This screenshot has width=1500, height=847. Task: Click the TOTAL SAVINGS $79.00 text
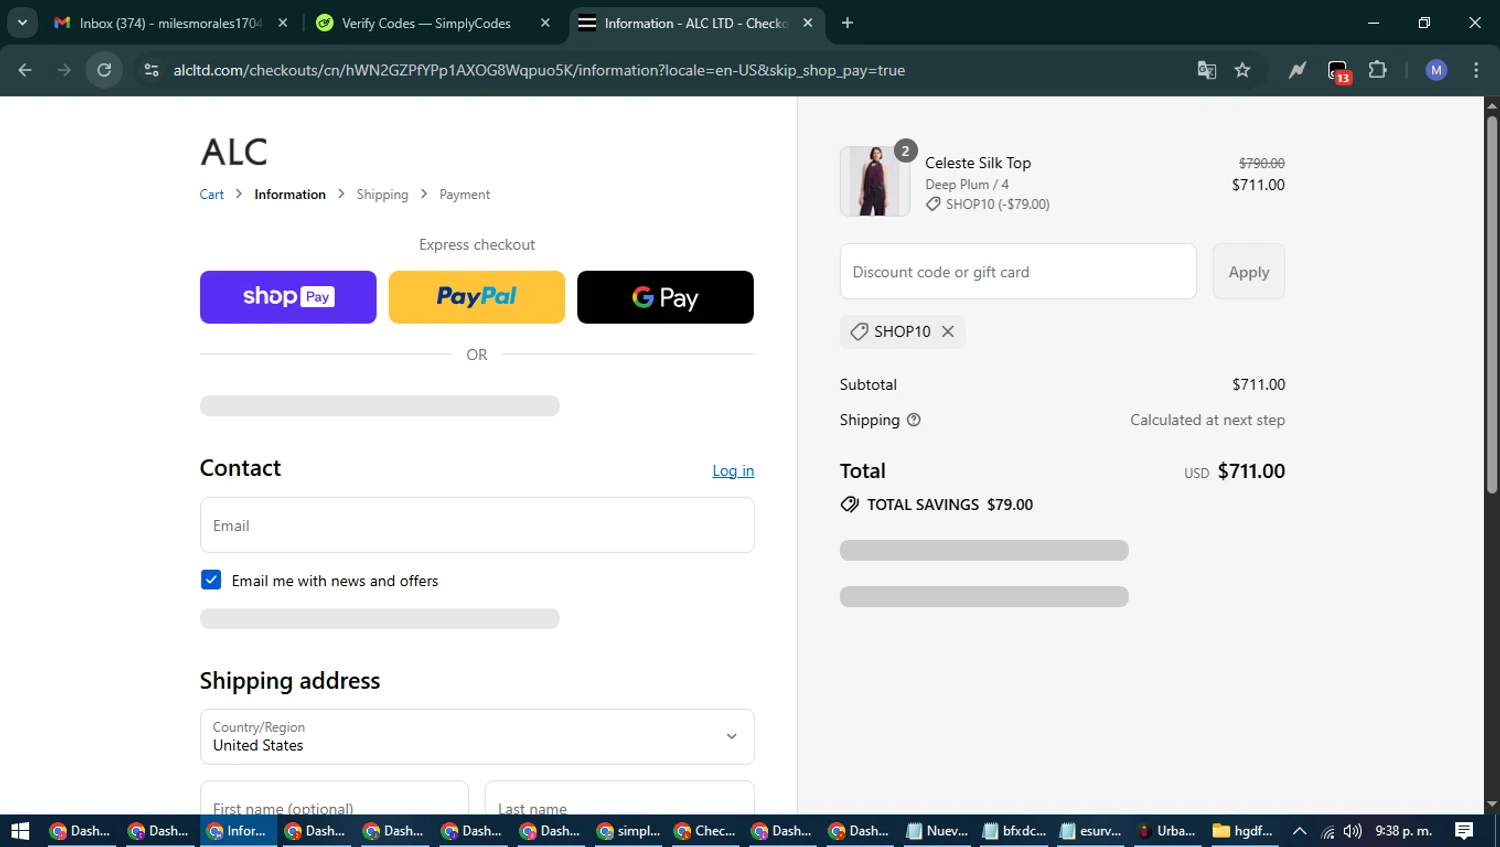(x=950, y=505)
